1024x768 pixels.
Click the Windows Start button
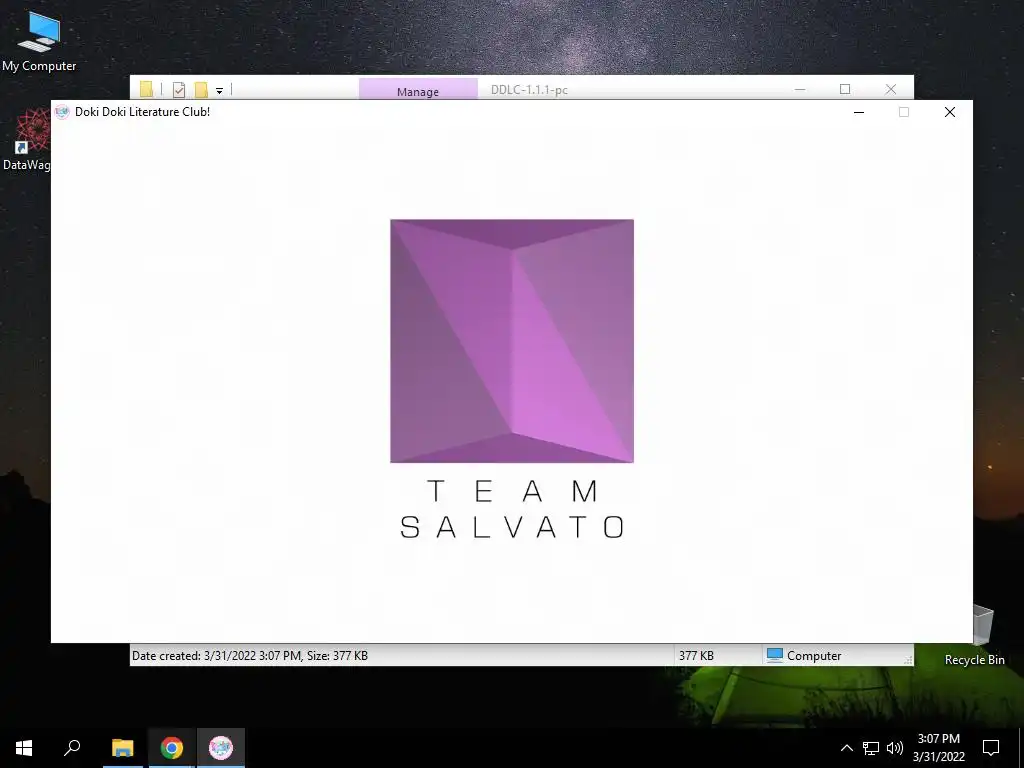(x=24, y=748)
